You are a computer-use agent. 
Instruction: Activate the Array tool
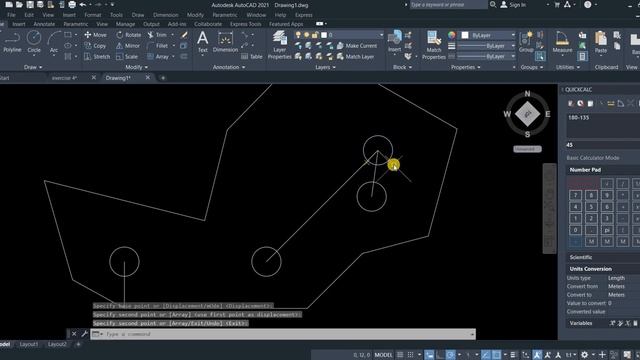click(x=158, y=57)
